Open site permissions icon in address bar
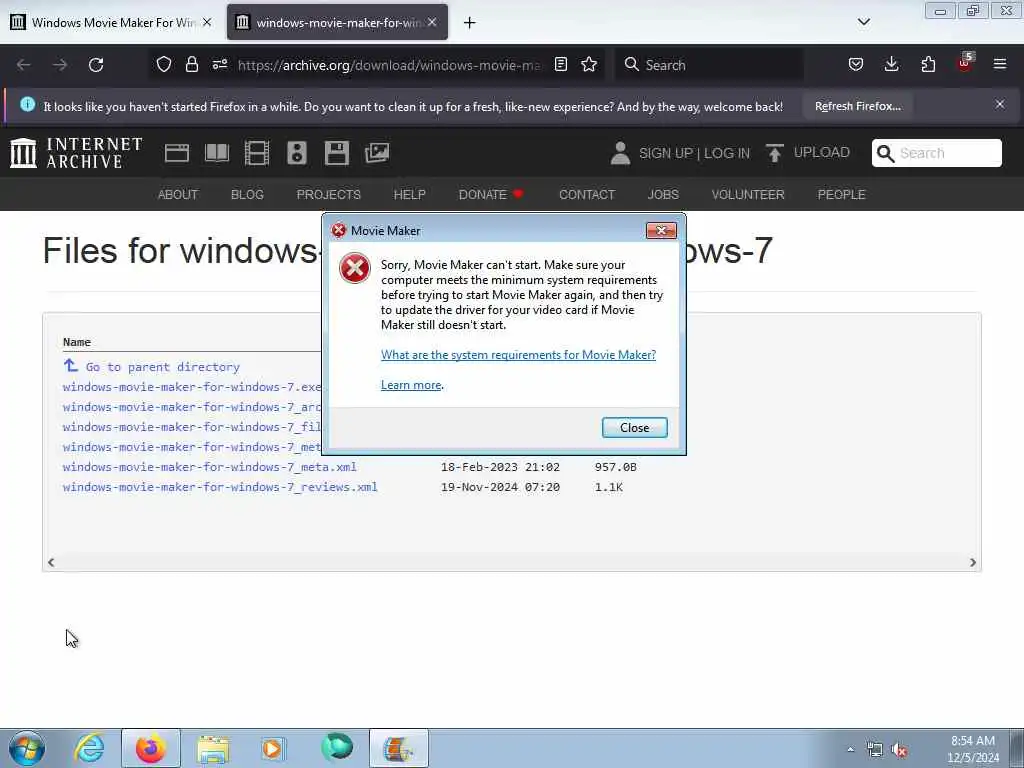 click(220, 64)
